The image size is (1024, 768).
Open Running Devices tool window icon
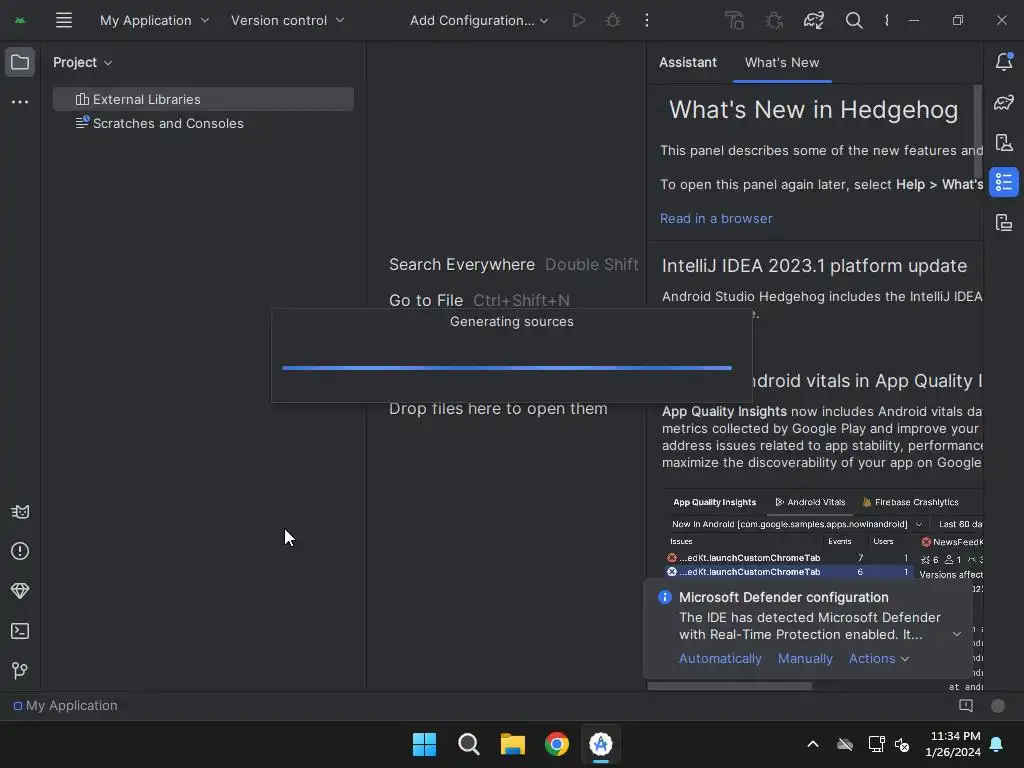click(x=1004, y=142)
